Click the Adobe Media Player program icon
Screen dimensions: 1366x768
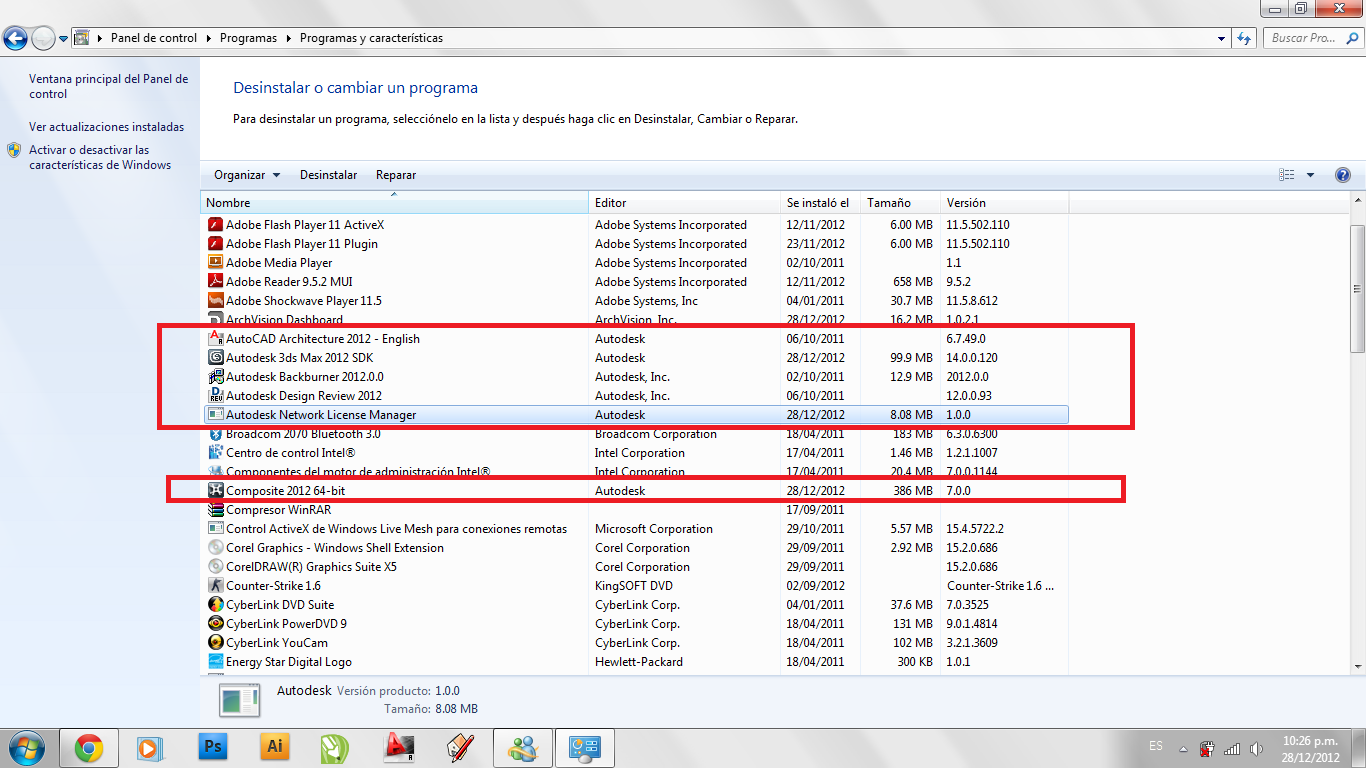tap(215, 263)
